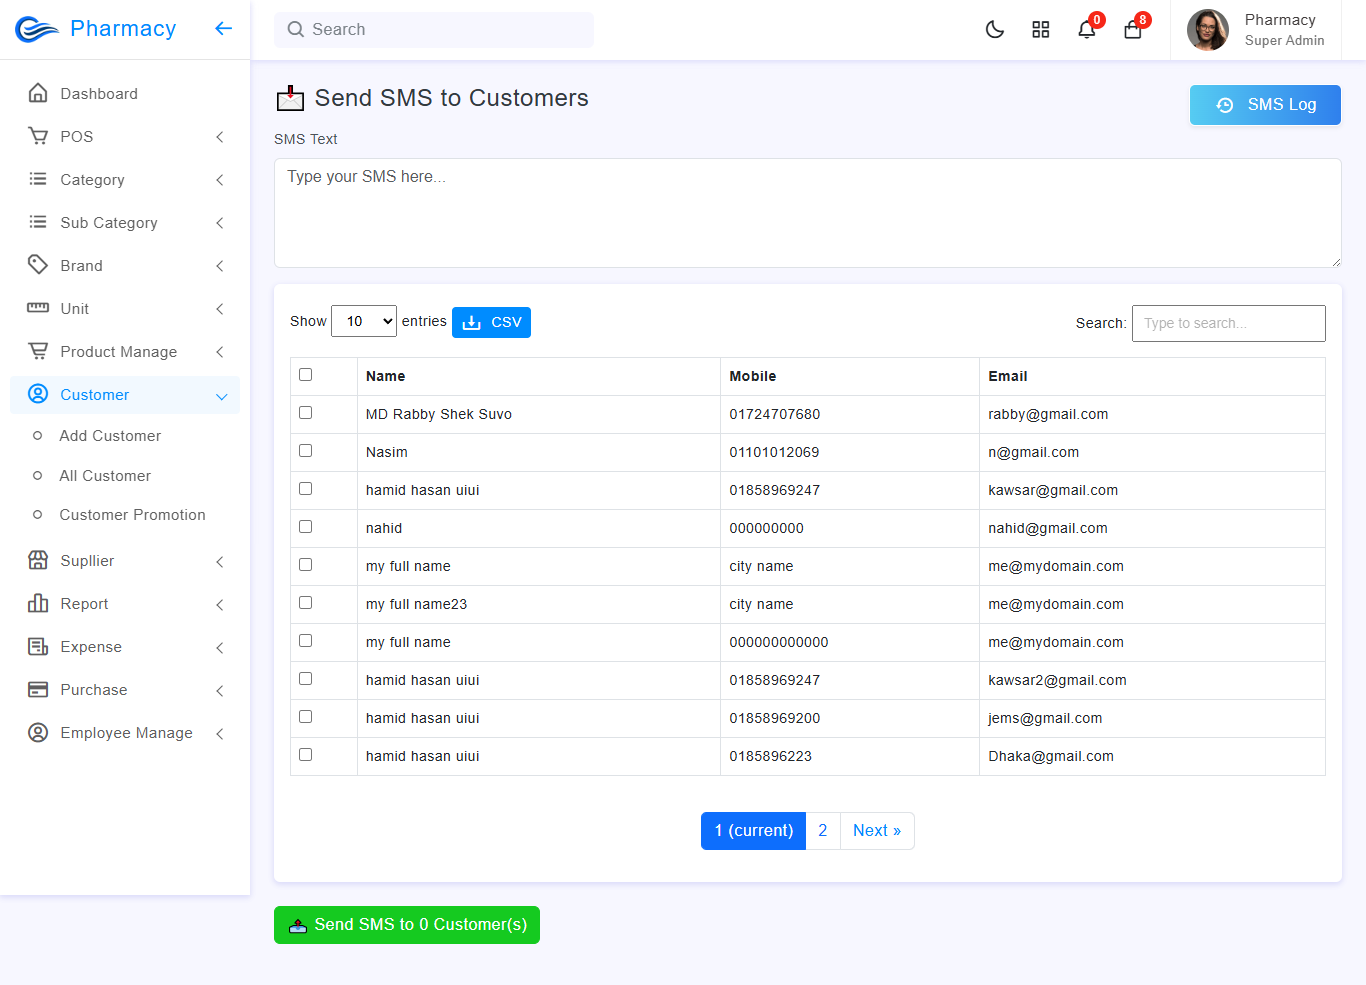The height and width of the screenshot is (985, 1366).
Task: Click the SMS Log button
Action: click(1264, 105)
